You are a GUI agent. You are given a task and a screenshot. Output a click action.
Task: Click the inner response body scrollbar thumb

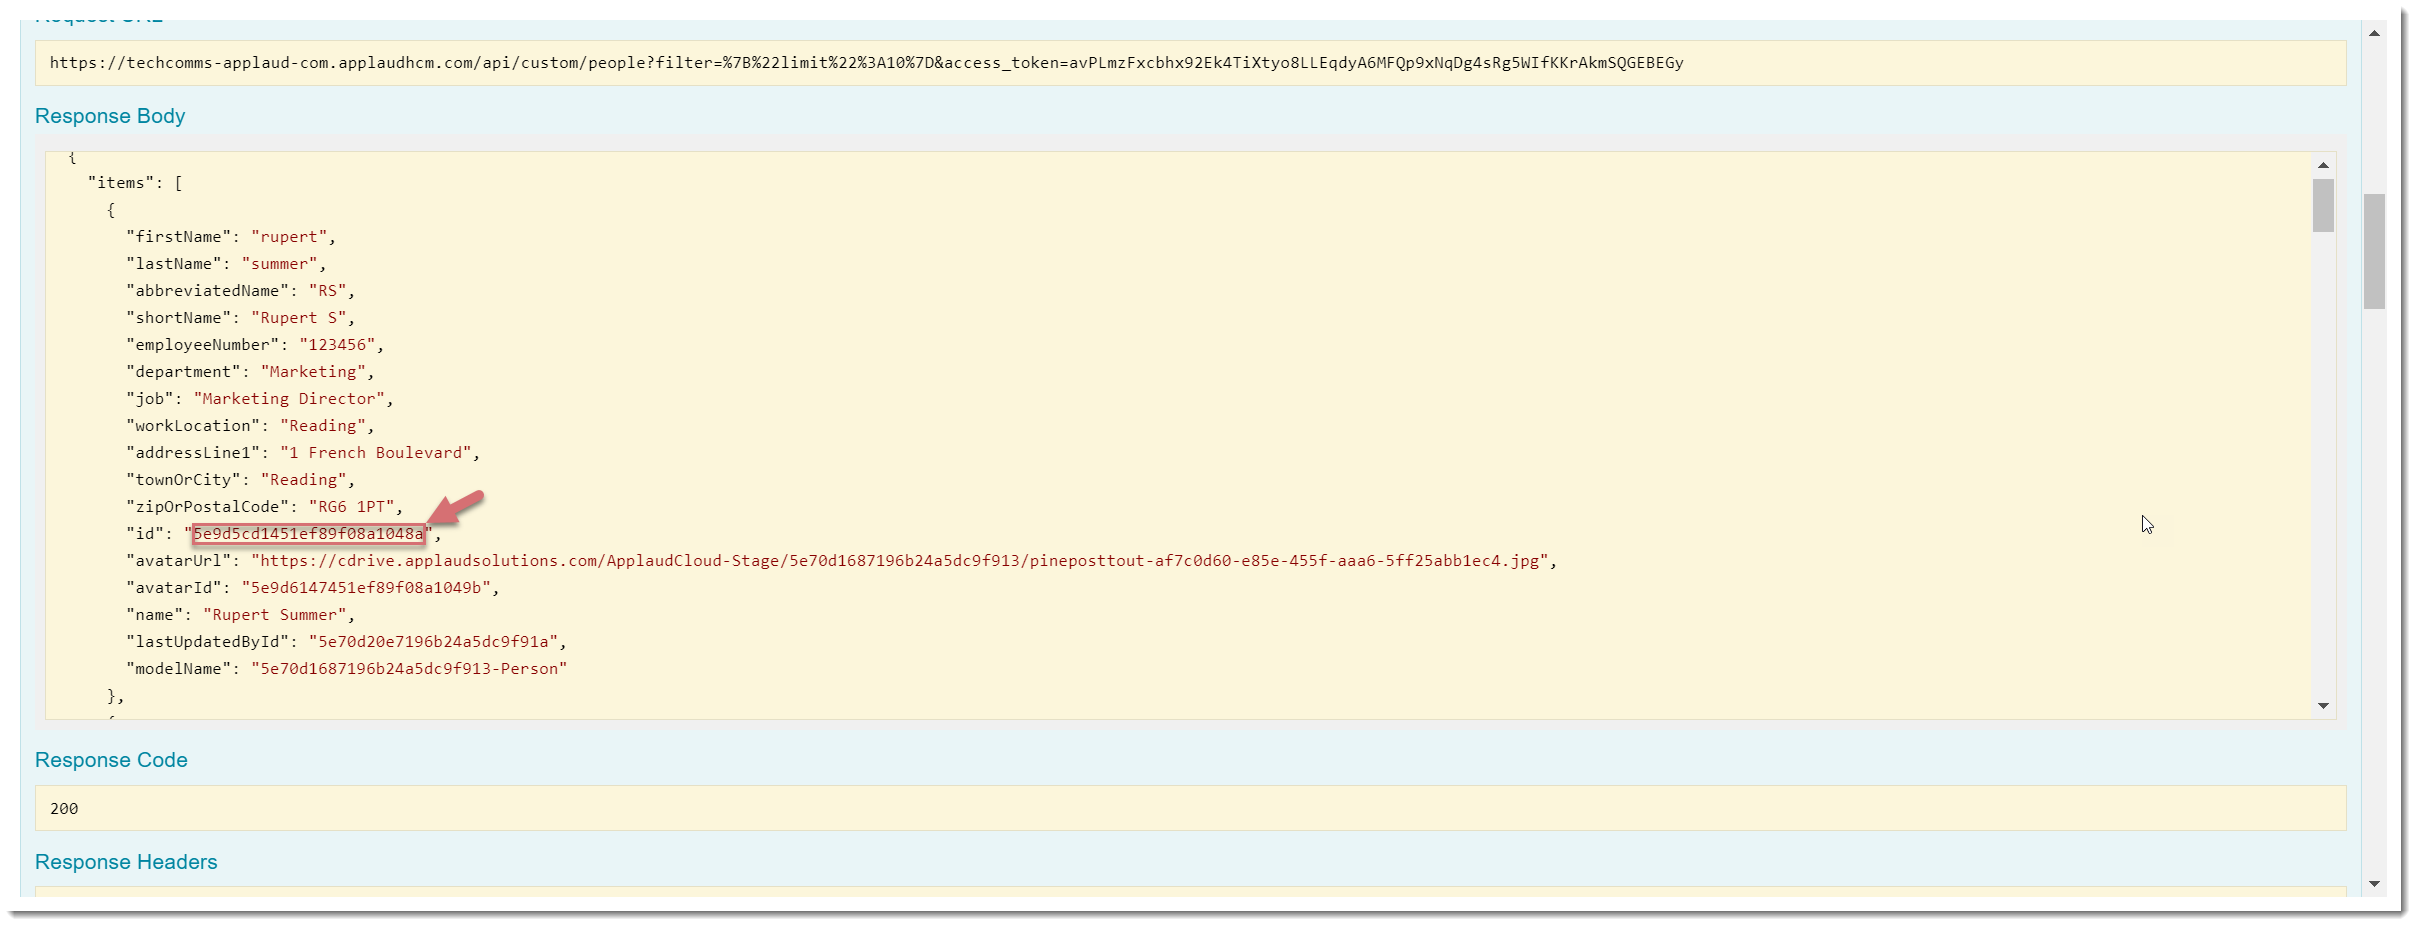(x=2323, y=206)
